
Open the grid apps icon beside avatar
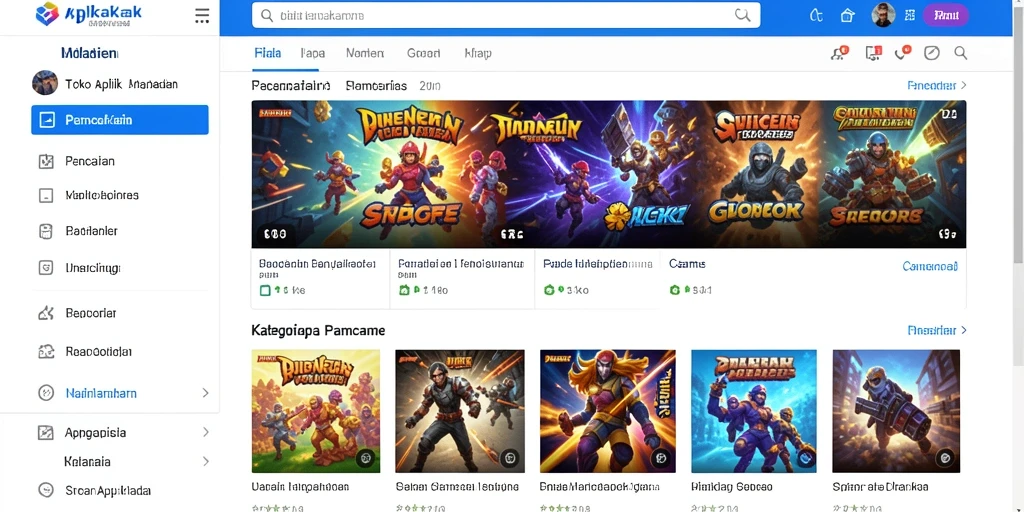click(910, 16)
